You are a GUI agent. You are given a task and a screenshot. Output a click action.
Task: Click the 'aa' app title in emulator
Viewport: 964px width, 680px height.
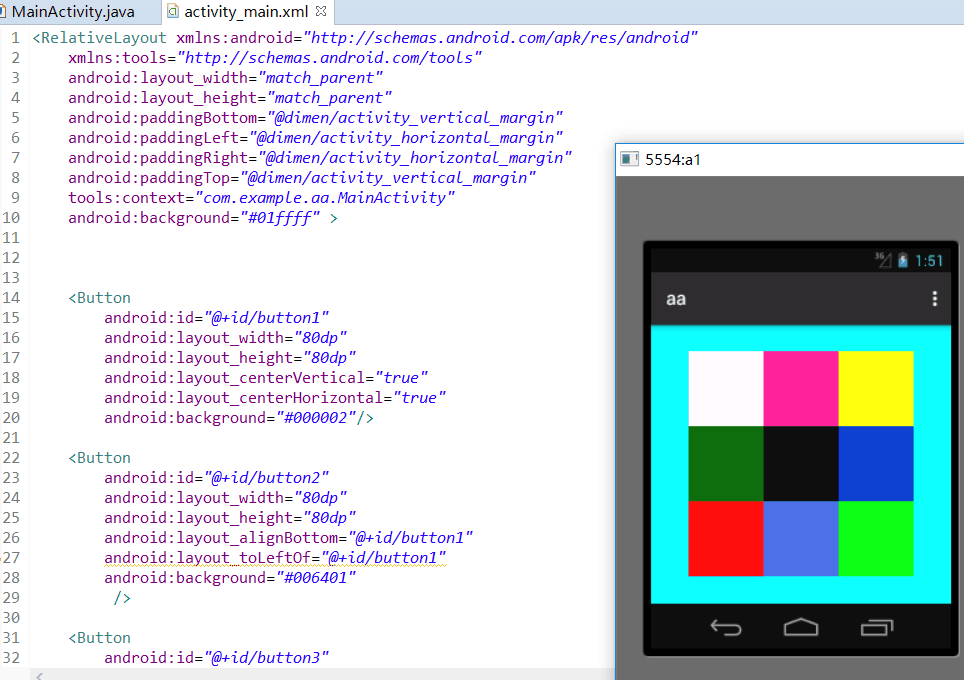point(676,299)
